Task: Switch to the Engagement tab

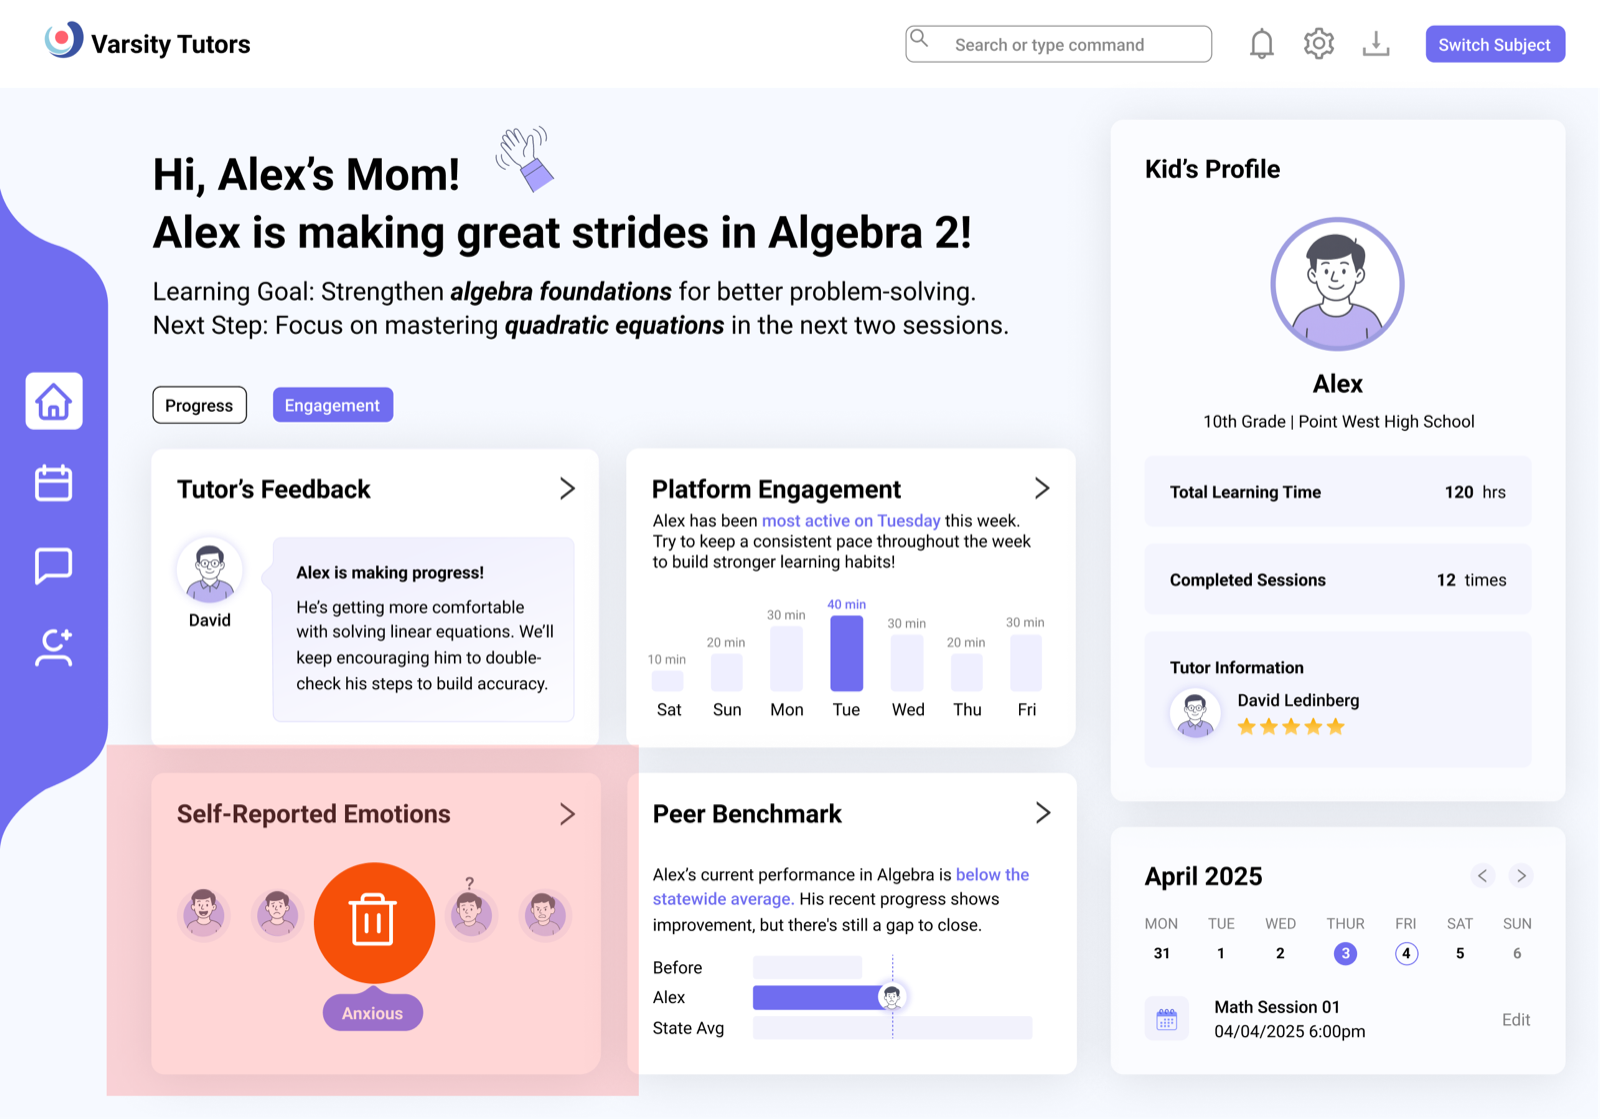Action: coord(333,405)
